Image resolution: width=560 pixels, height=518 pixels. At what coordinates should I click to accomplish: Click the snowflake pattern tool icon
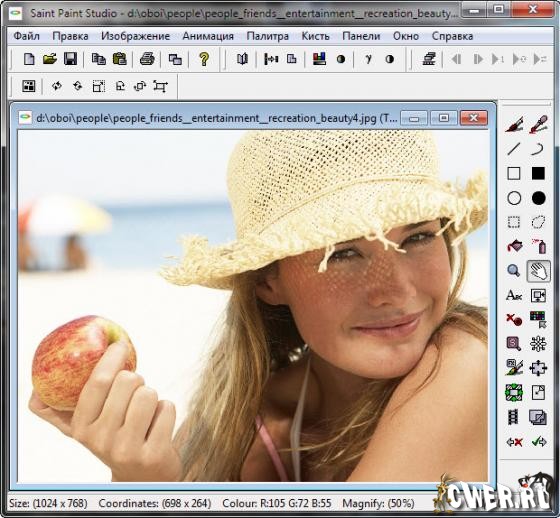(x=538, y=344)
